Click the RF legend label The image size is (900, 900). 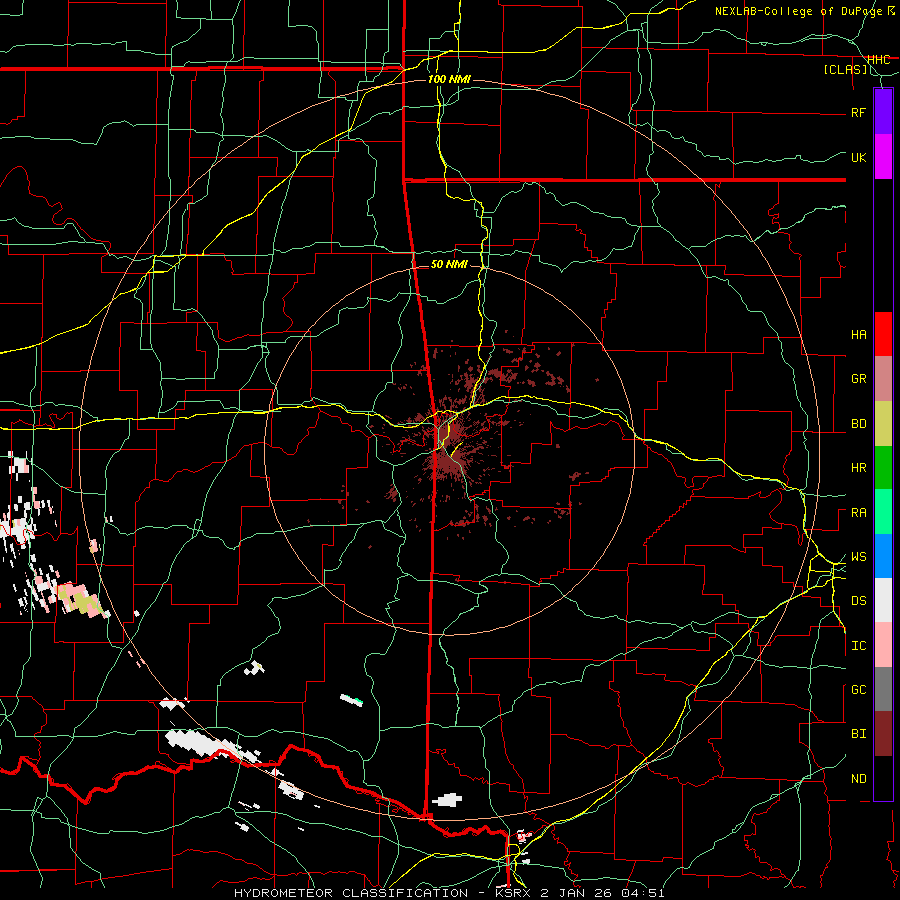pyautogui.click(x=858, y=112)
